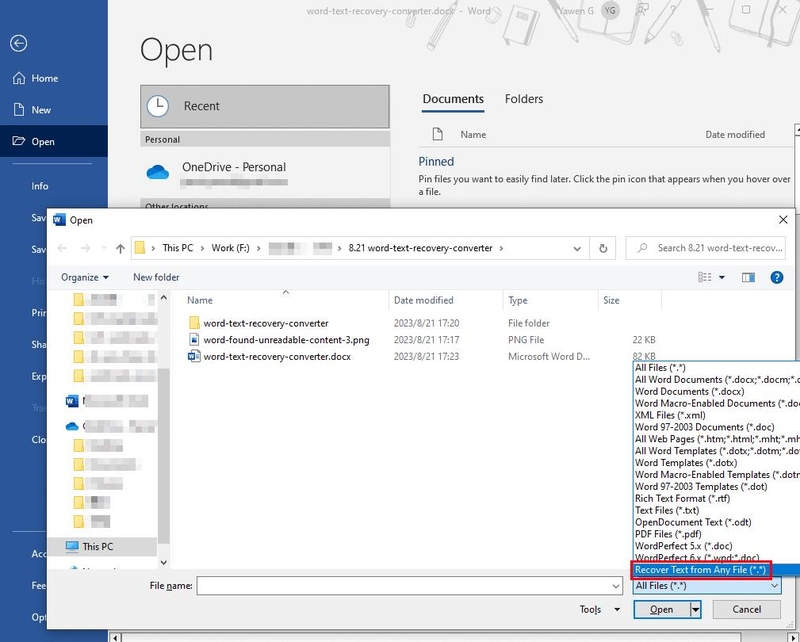Click the Up one level arrow

(120, 249)
